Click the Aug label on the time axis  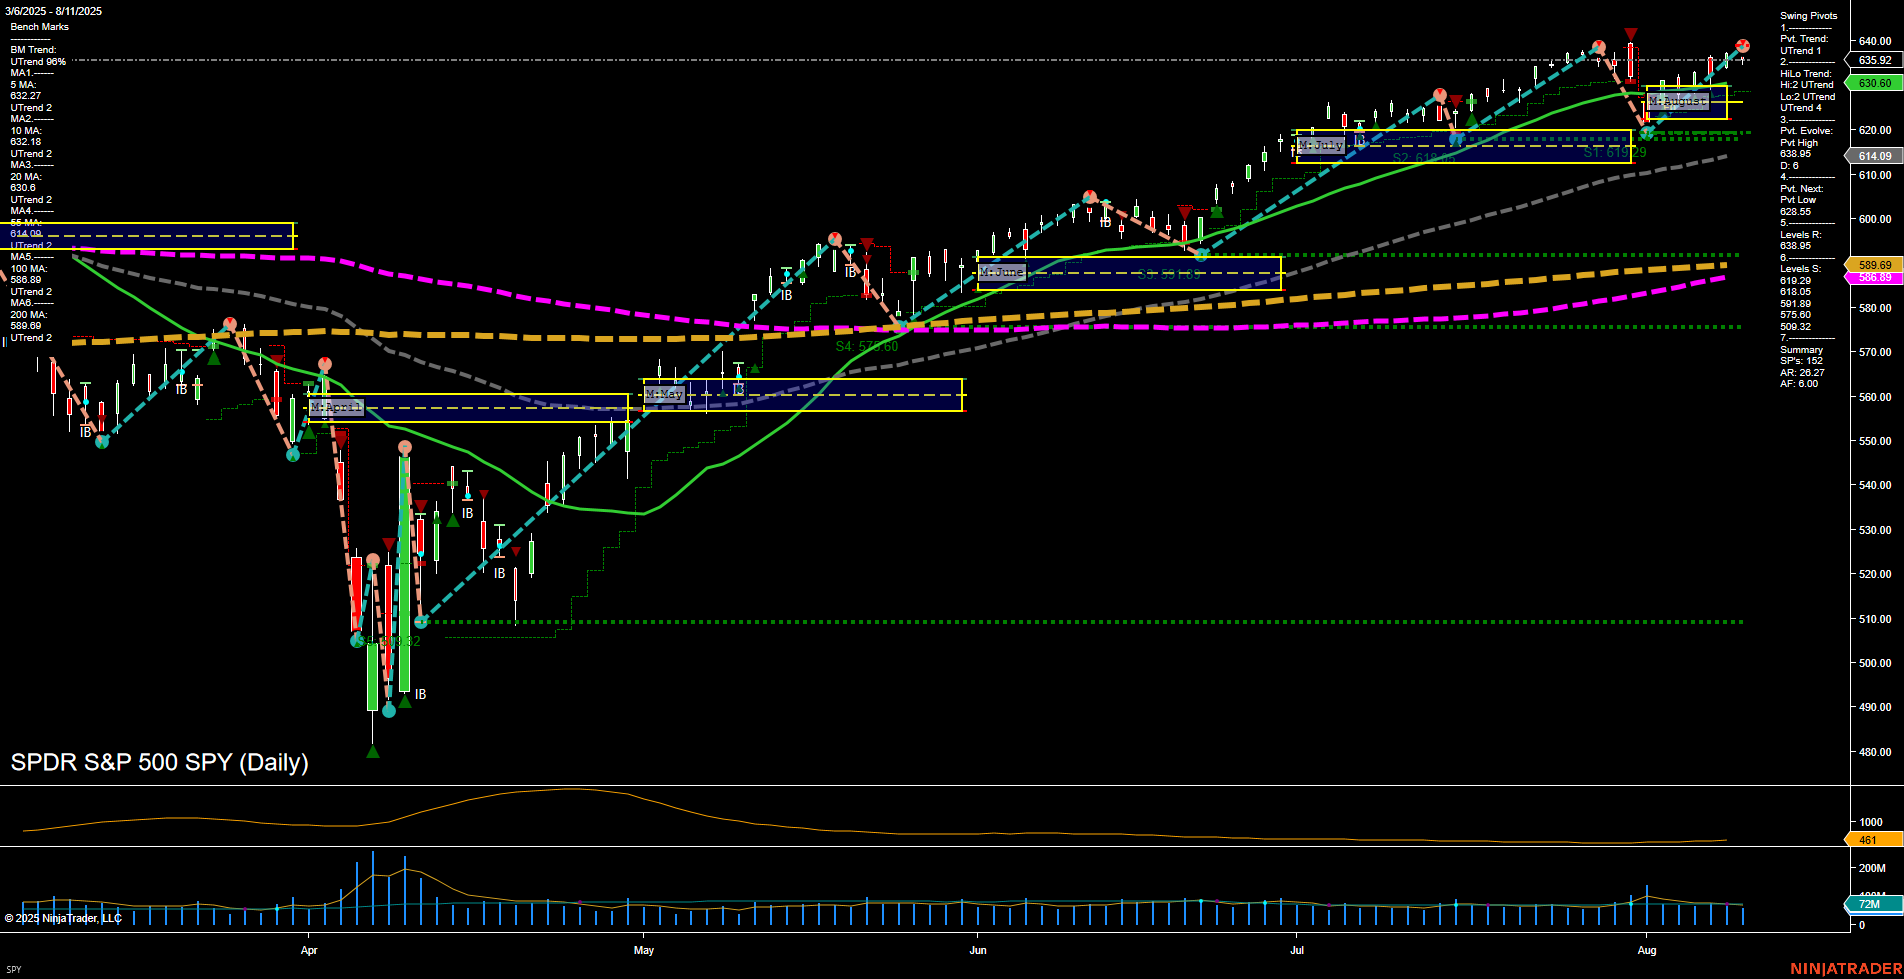pos(1646,950)
